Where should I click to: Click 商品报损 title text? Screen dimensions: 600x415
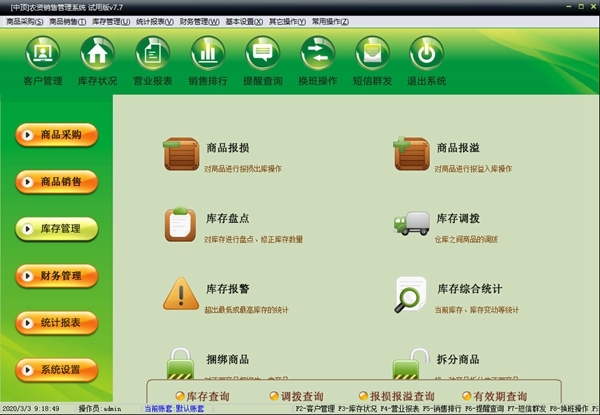tap(228, 148)
